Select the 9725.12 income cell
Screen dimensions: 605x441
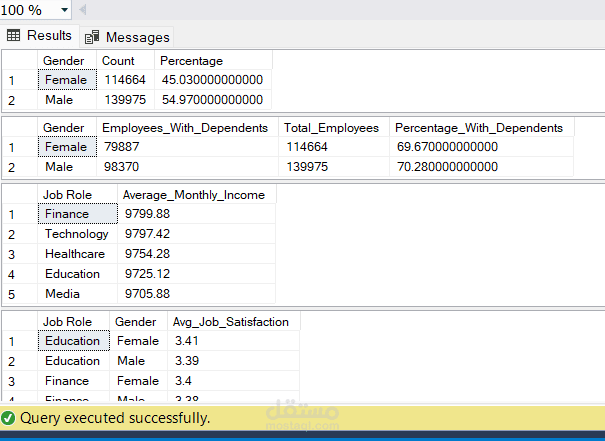pos(197,274)
